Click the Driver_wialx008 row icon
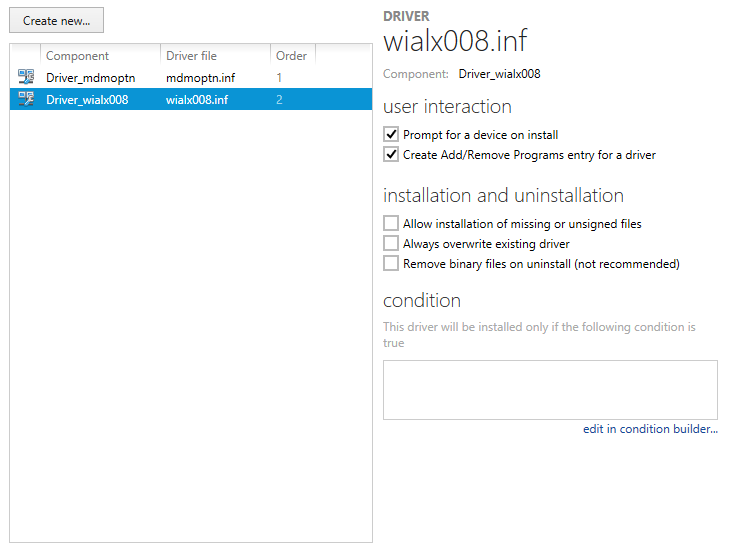 (26, 99)
